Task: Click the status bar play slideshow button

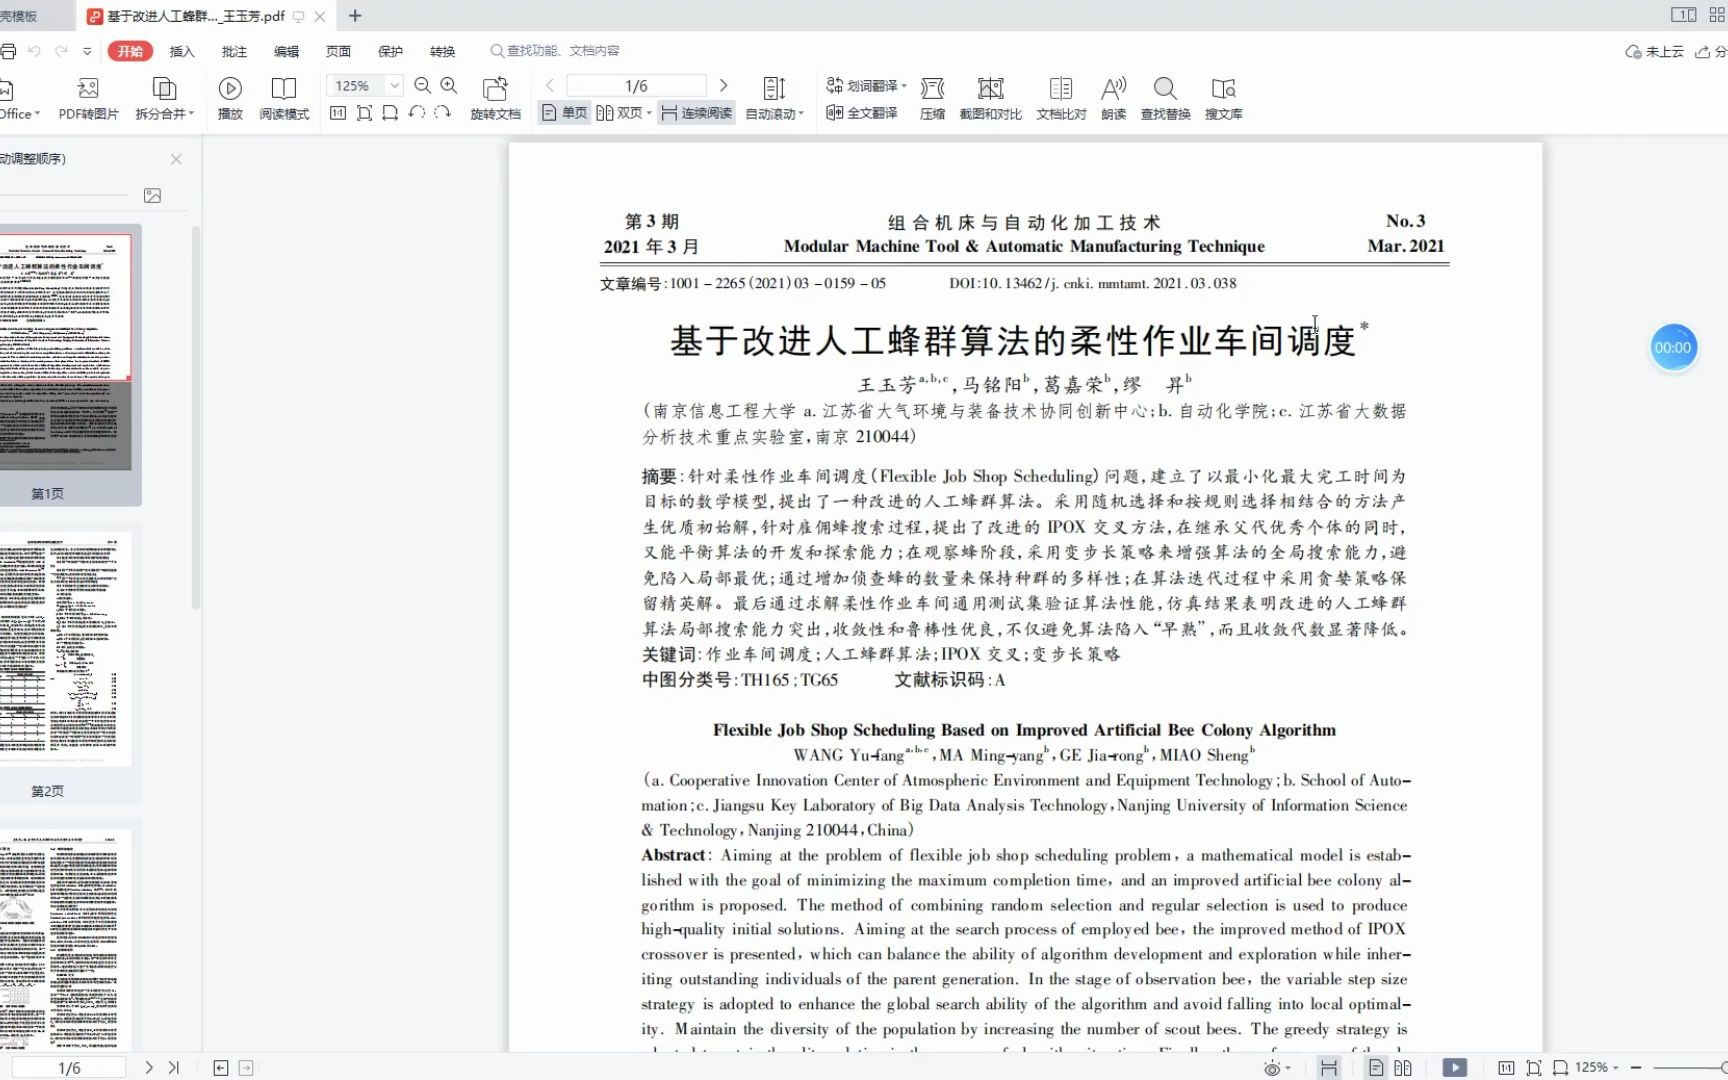Action: tap(1455, 1068)
